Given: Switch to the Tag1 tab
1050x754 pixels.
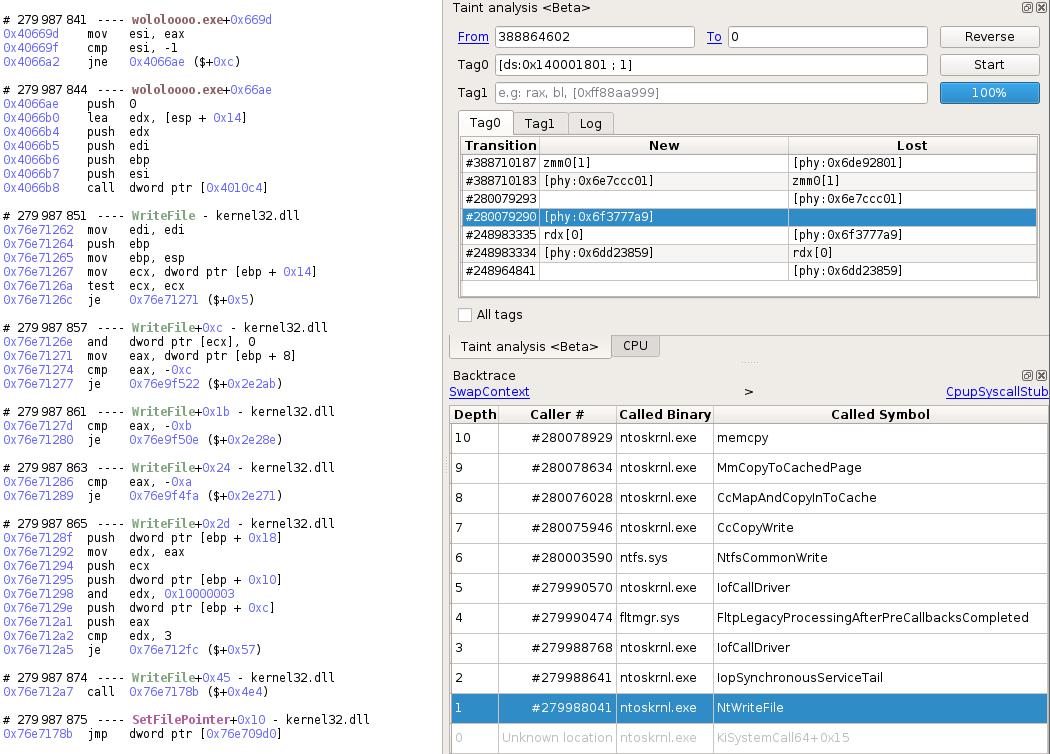Looking at the screenshot, I should click(540, 123).
